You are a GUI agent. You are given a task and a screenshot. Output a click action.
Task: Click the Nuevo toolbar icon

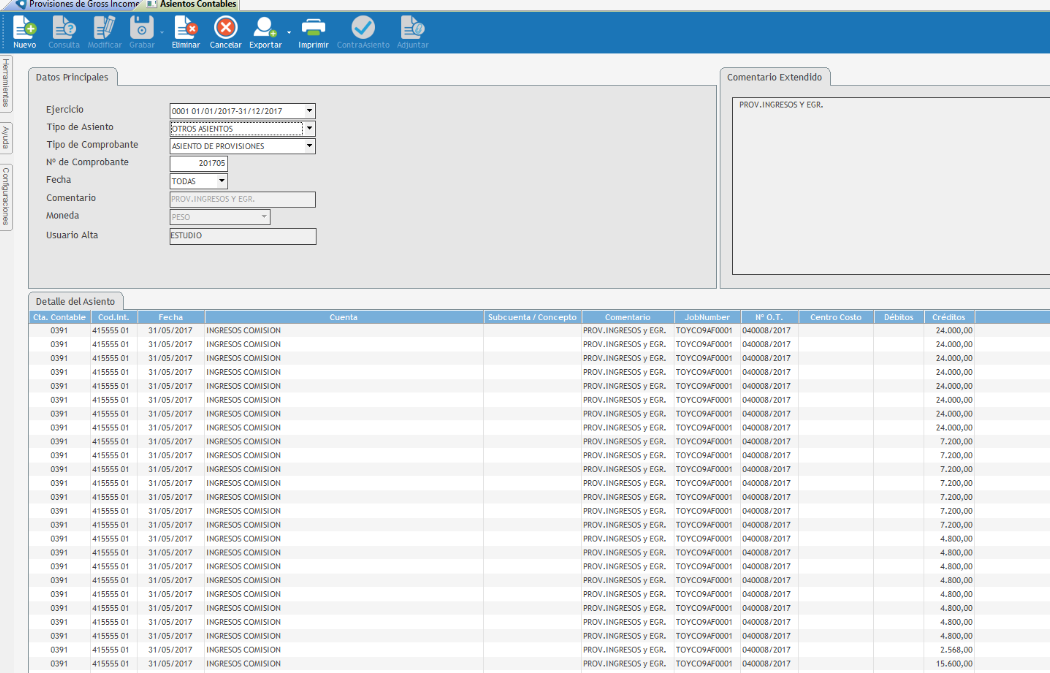(x=24, y=28)
